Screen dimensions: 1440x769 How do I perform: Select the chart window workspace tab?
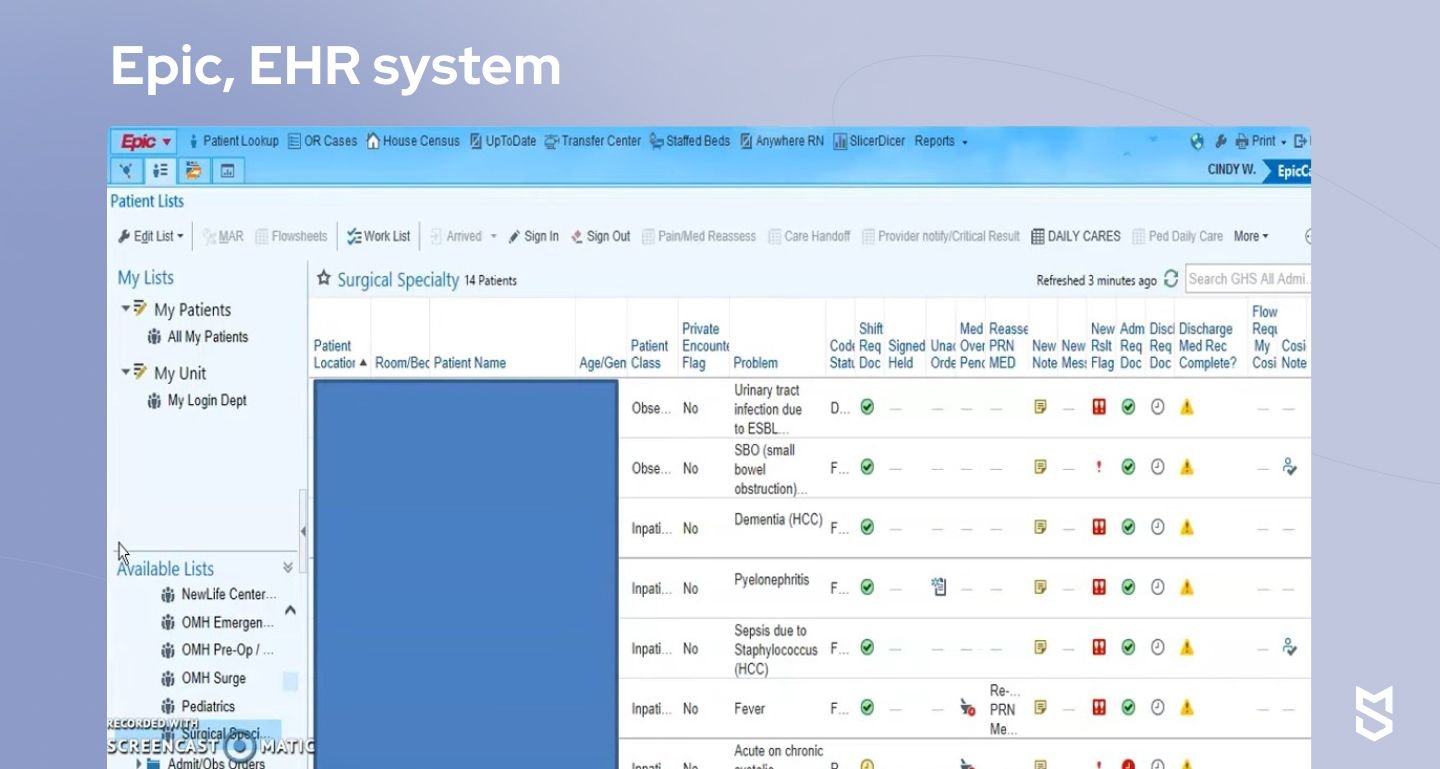tap(227, 171)
